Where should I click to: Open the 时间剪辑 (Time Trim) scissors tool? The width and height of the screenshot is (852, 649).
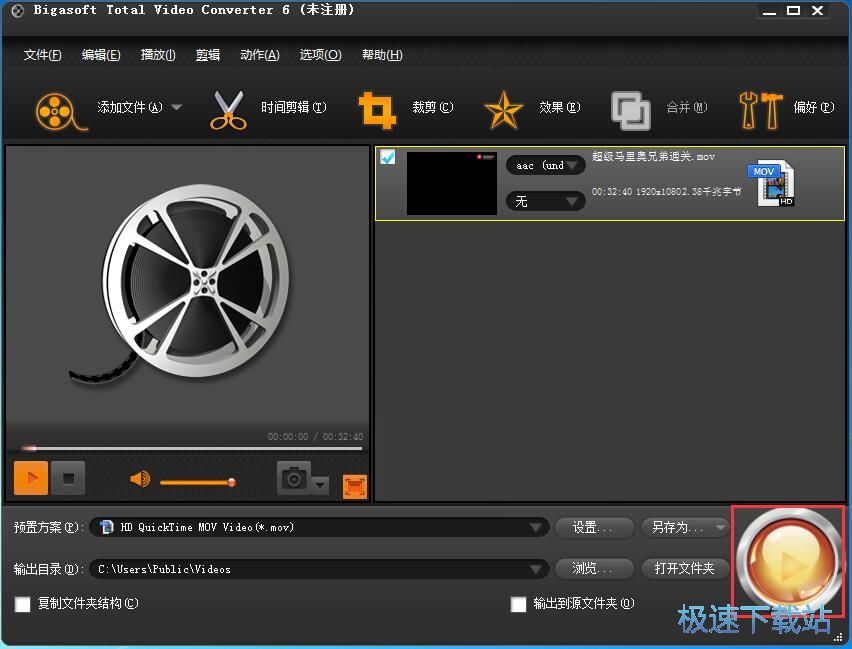(228, 110)
